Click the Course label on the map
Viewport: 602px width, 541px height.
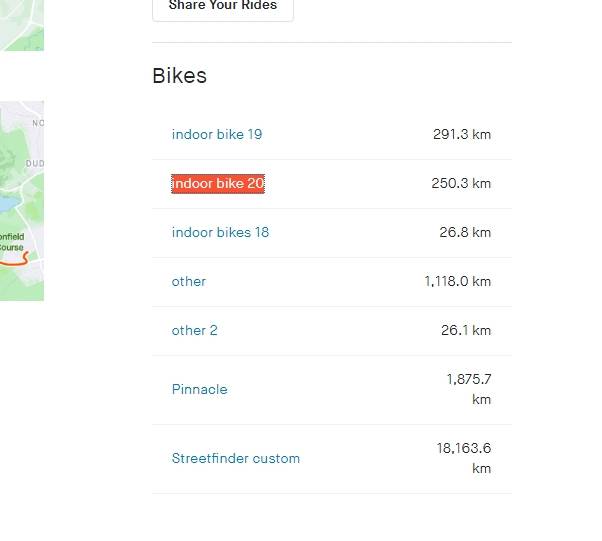point(11,247)
